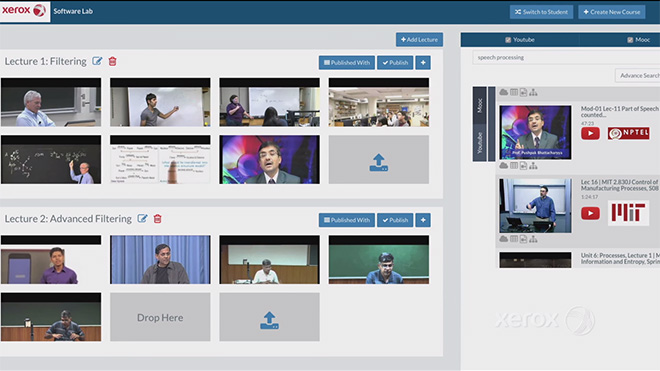
Task: Click cloud icon above the Mod-01 Lec-11 thumbnail
Action: [x=503, y=92]
